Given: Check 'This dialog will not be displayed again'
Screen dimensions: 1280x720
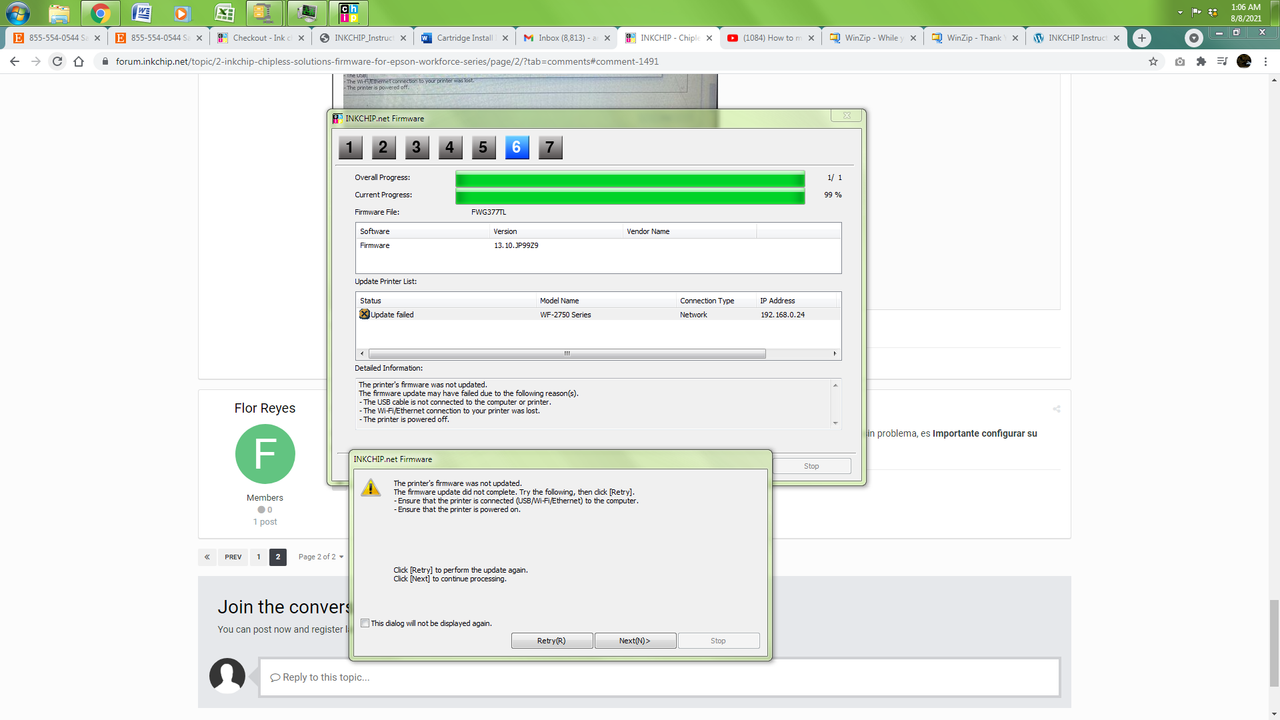Looking at the screenshot, I should [364, 623].
